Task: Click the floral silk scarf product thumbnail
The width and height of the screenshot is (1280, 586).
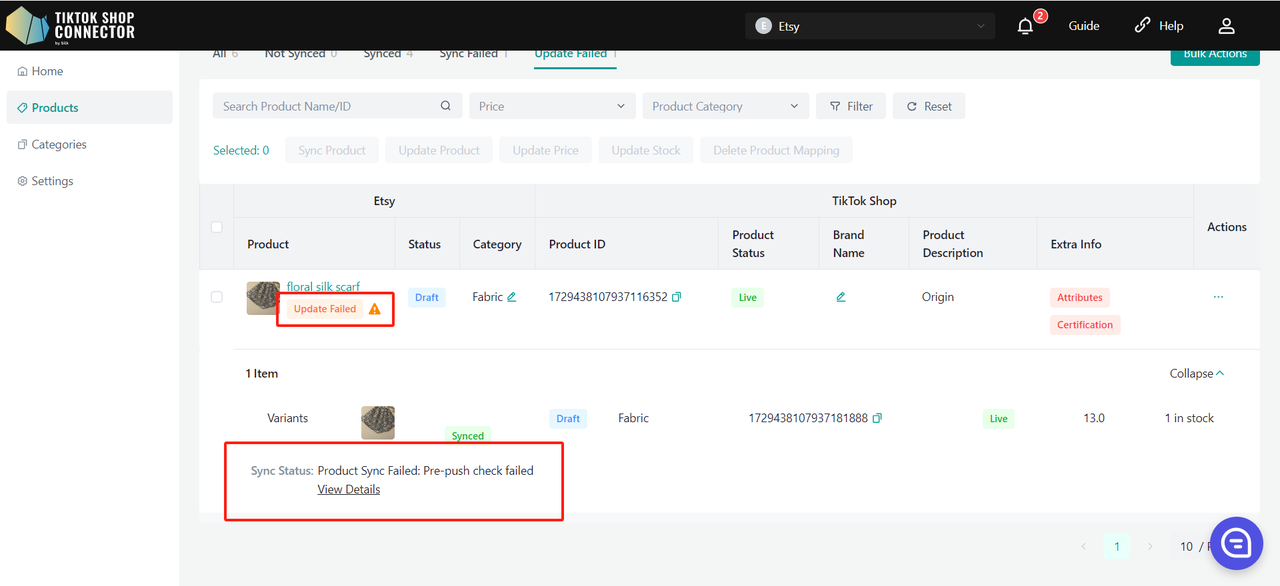Action: pyautogui.click(x=263, y=298)
